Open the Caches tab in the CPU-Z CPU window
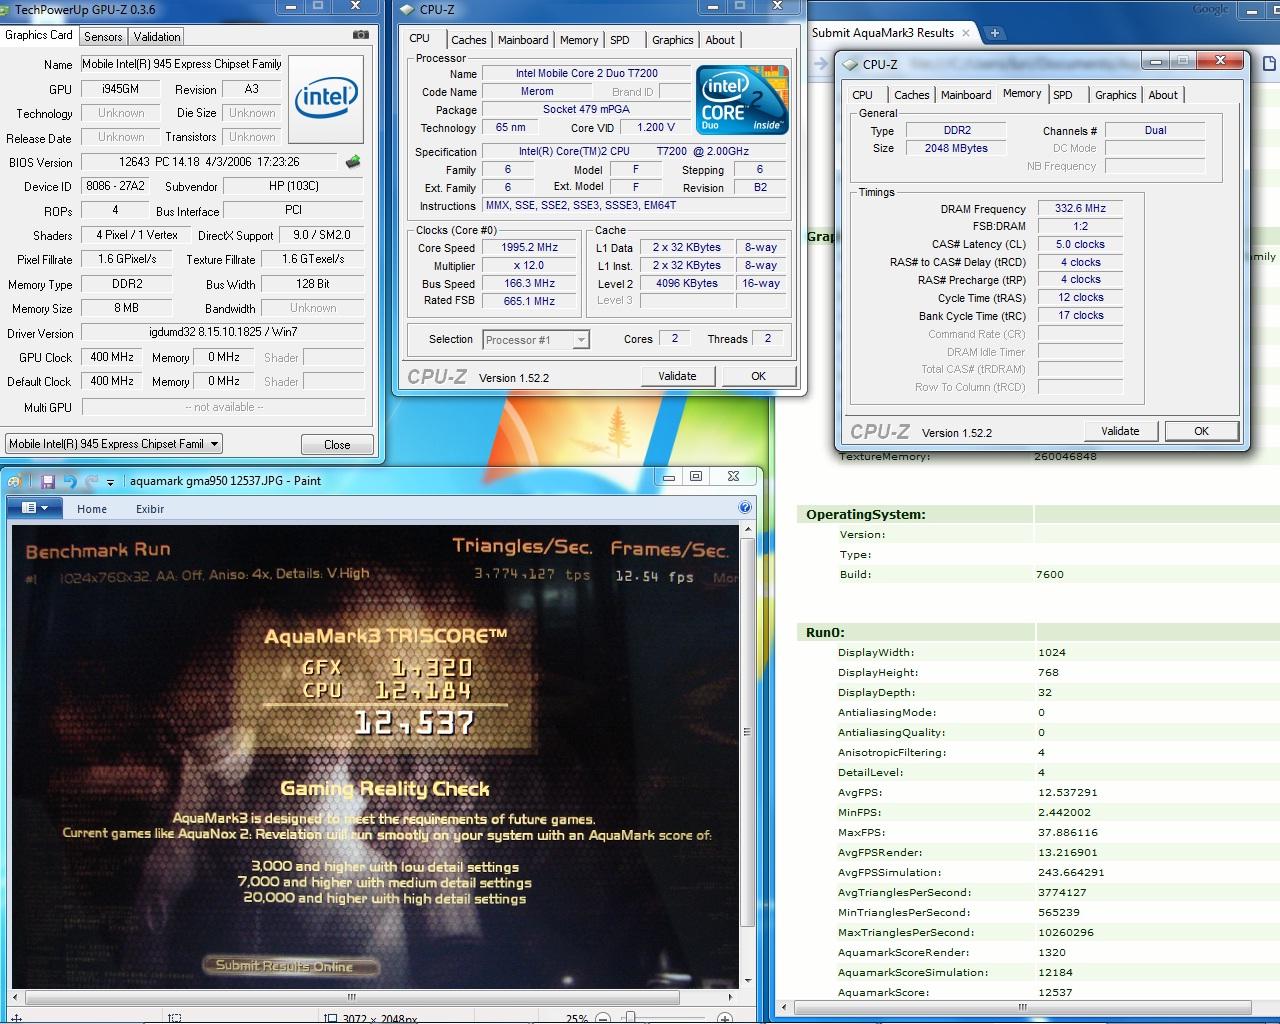Screen dimensions: 1280x1024 468,40
